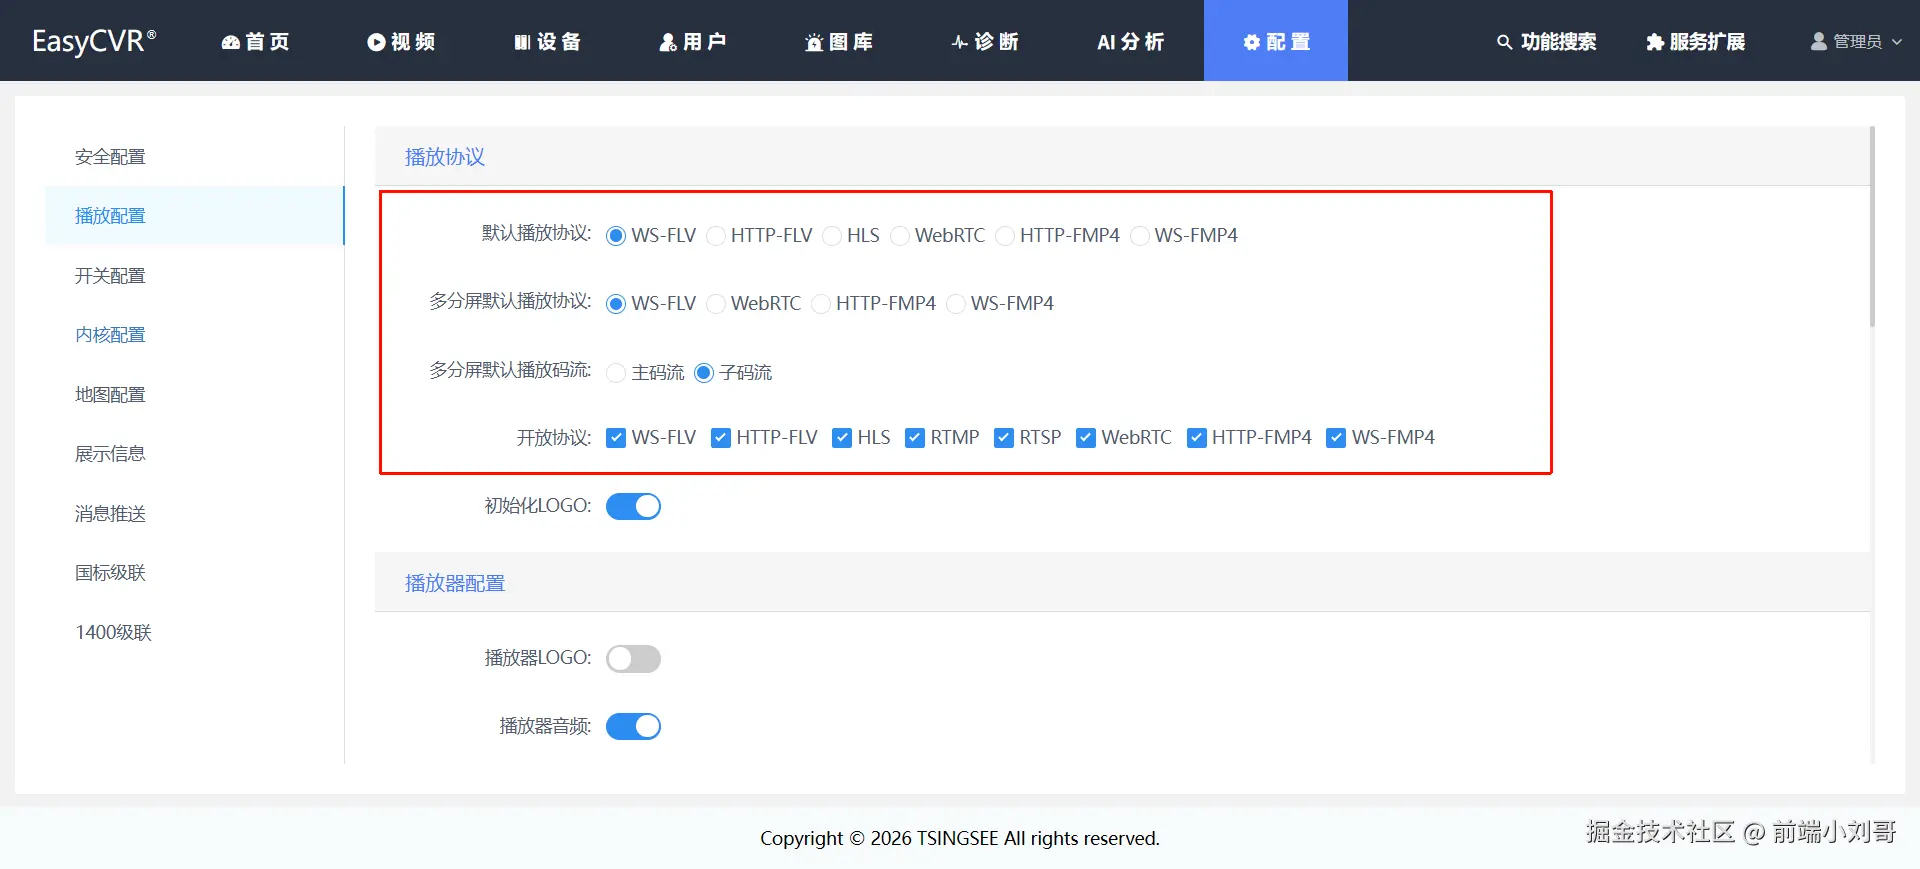
Task: Click the EasyCVR logo
Action: [x=94, y=41]
